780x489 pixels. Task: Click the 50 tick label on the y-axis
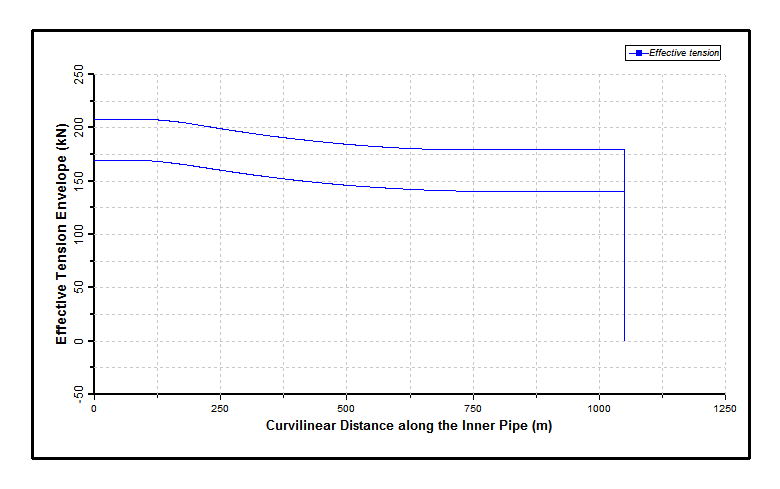coord(80,288)
